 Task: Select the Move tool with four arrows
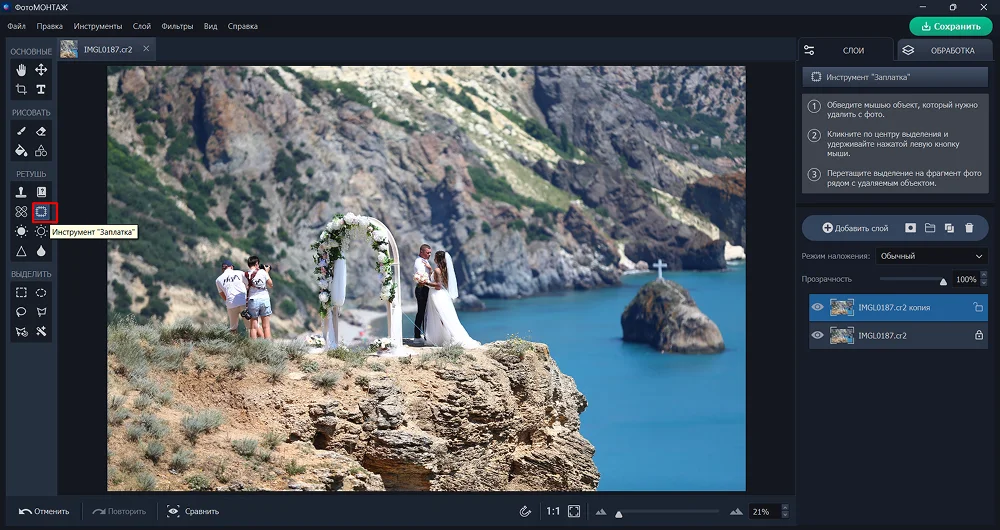[41, 70]
